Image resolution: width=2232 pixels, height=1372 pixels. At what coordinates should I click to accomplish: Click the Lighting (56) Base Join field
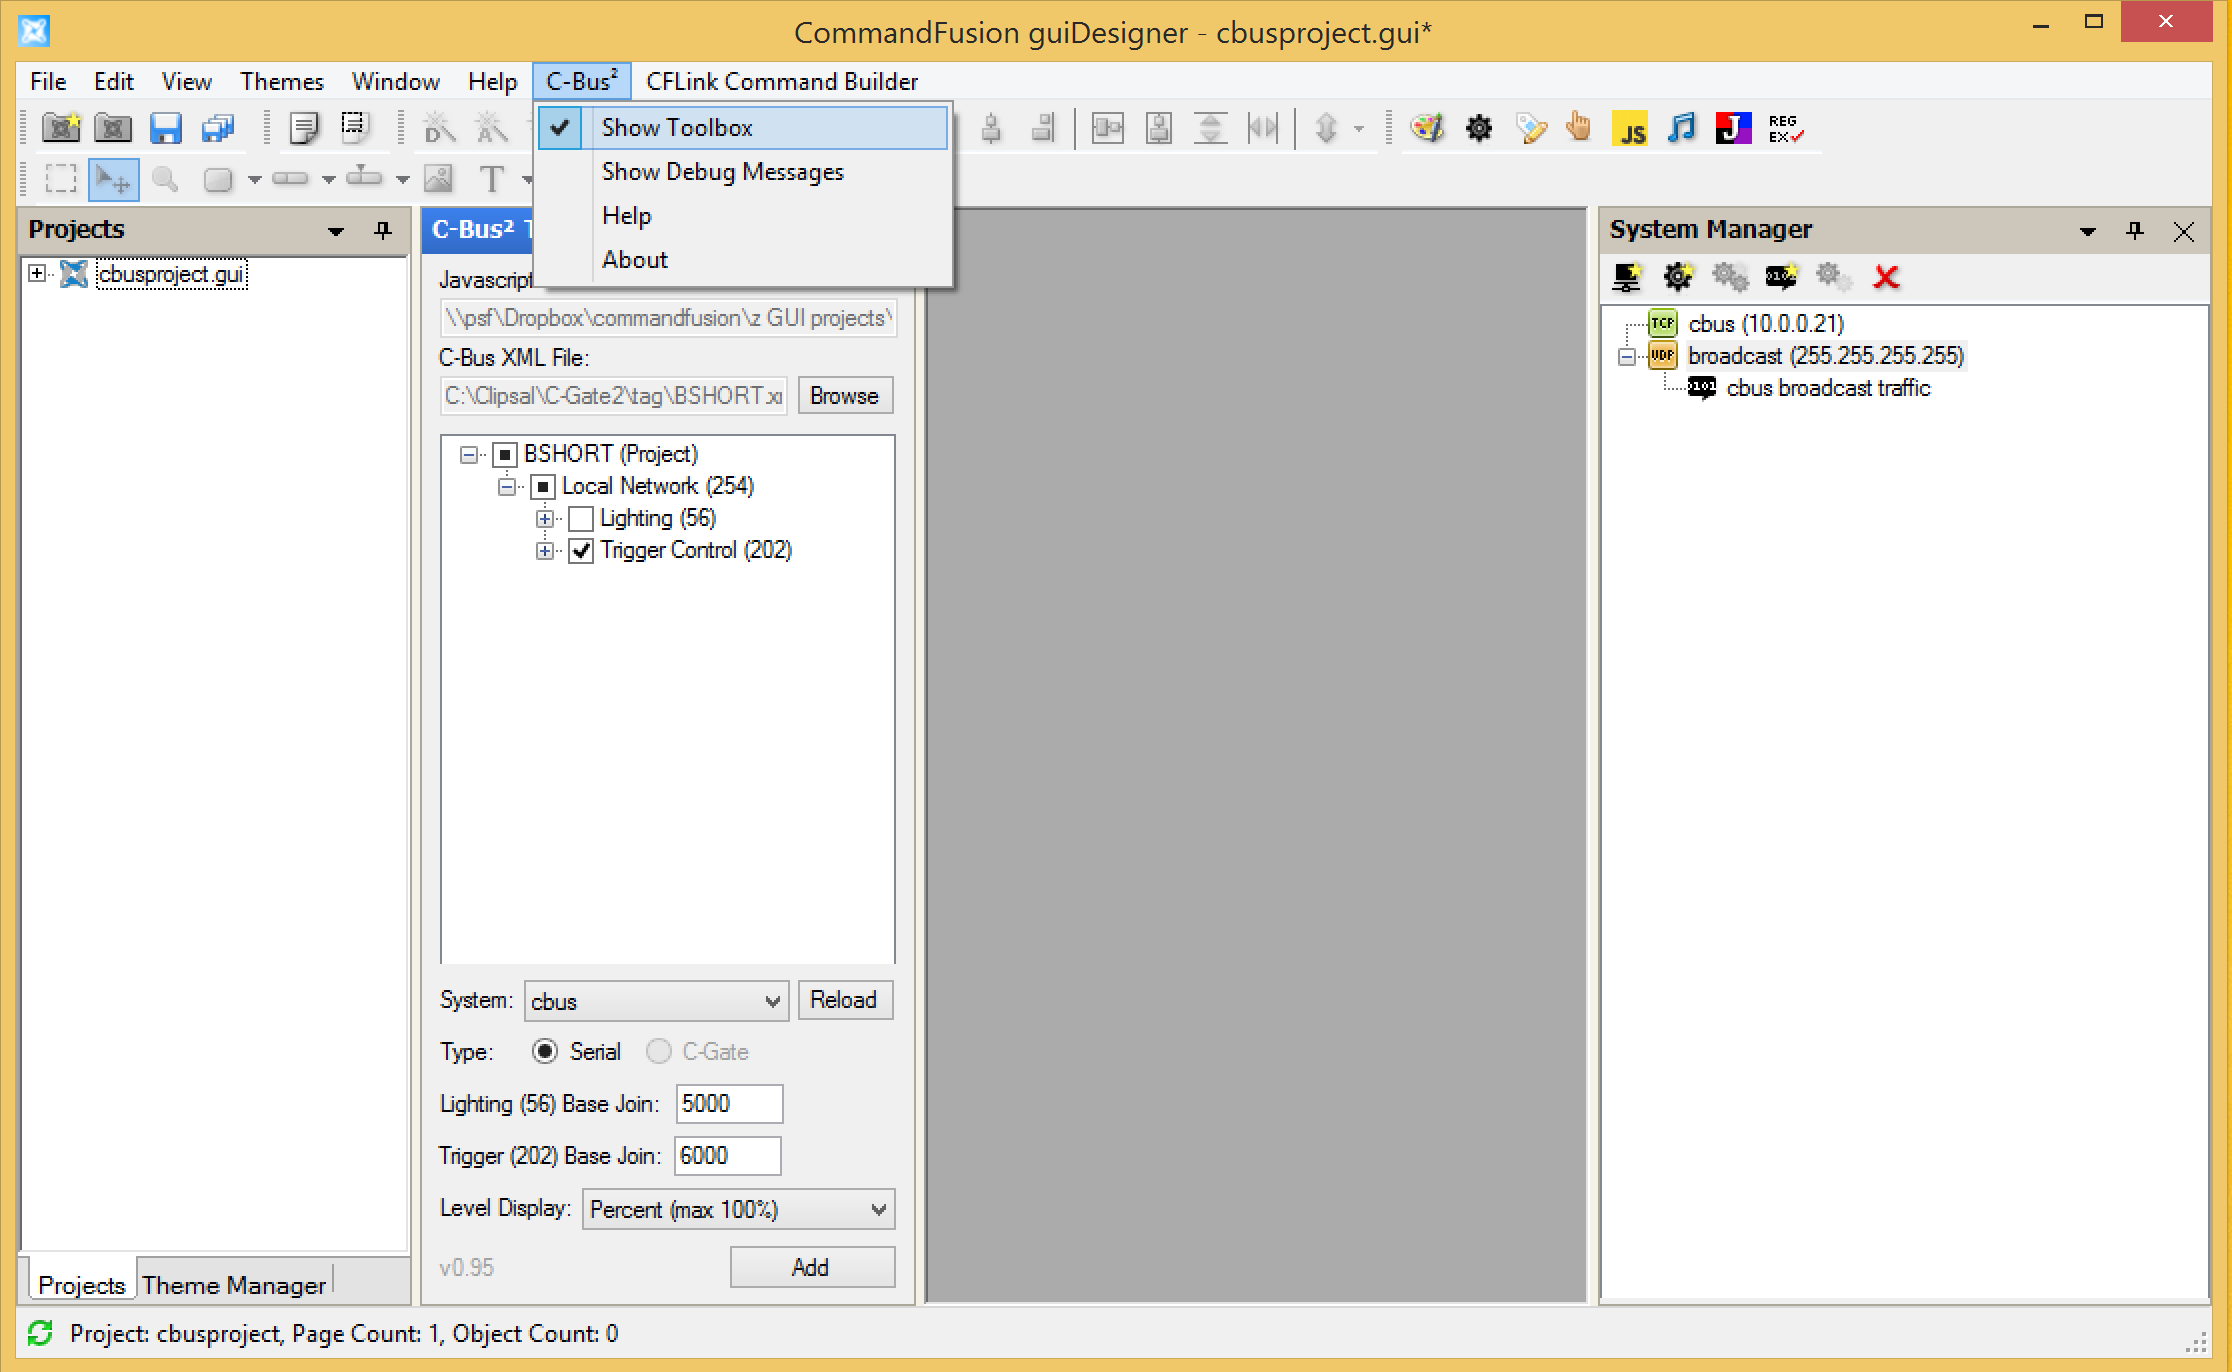coord(728,1104)
